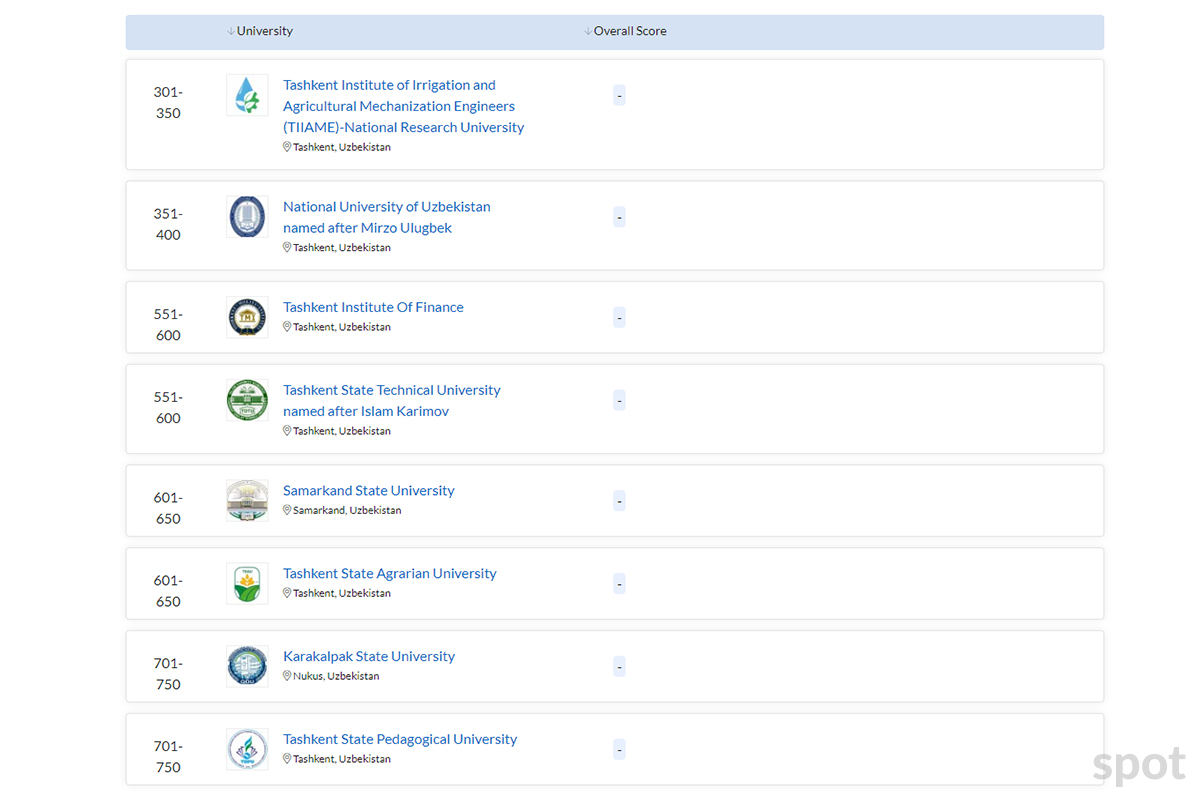This screenshot has width=1200, height=800.
Task: Click Tashkent State Agrarian University logo
Action: (x=247, y=583)
